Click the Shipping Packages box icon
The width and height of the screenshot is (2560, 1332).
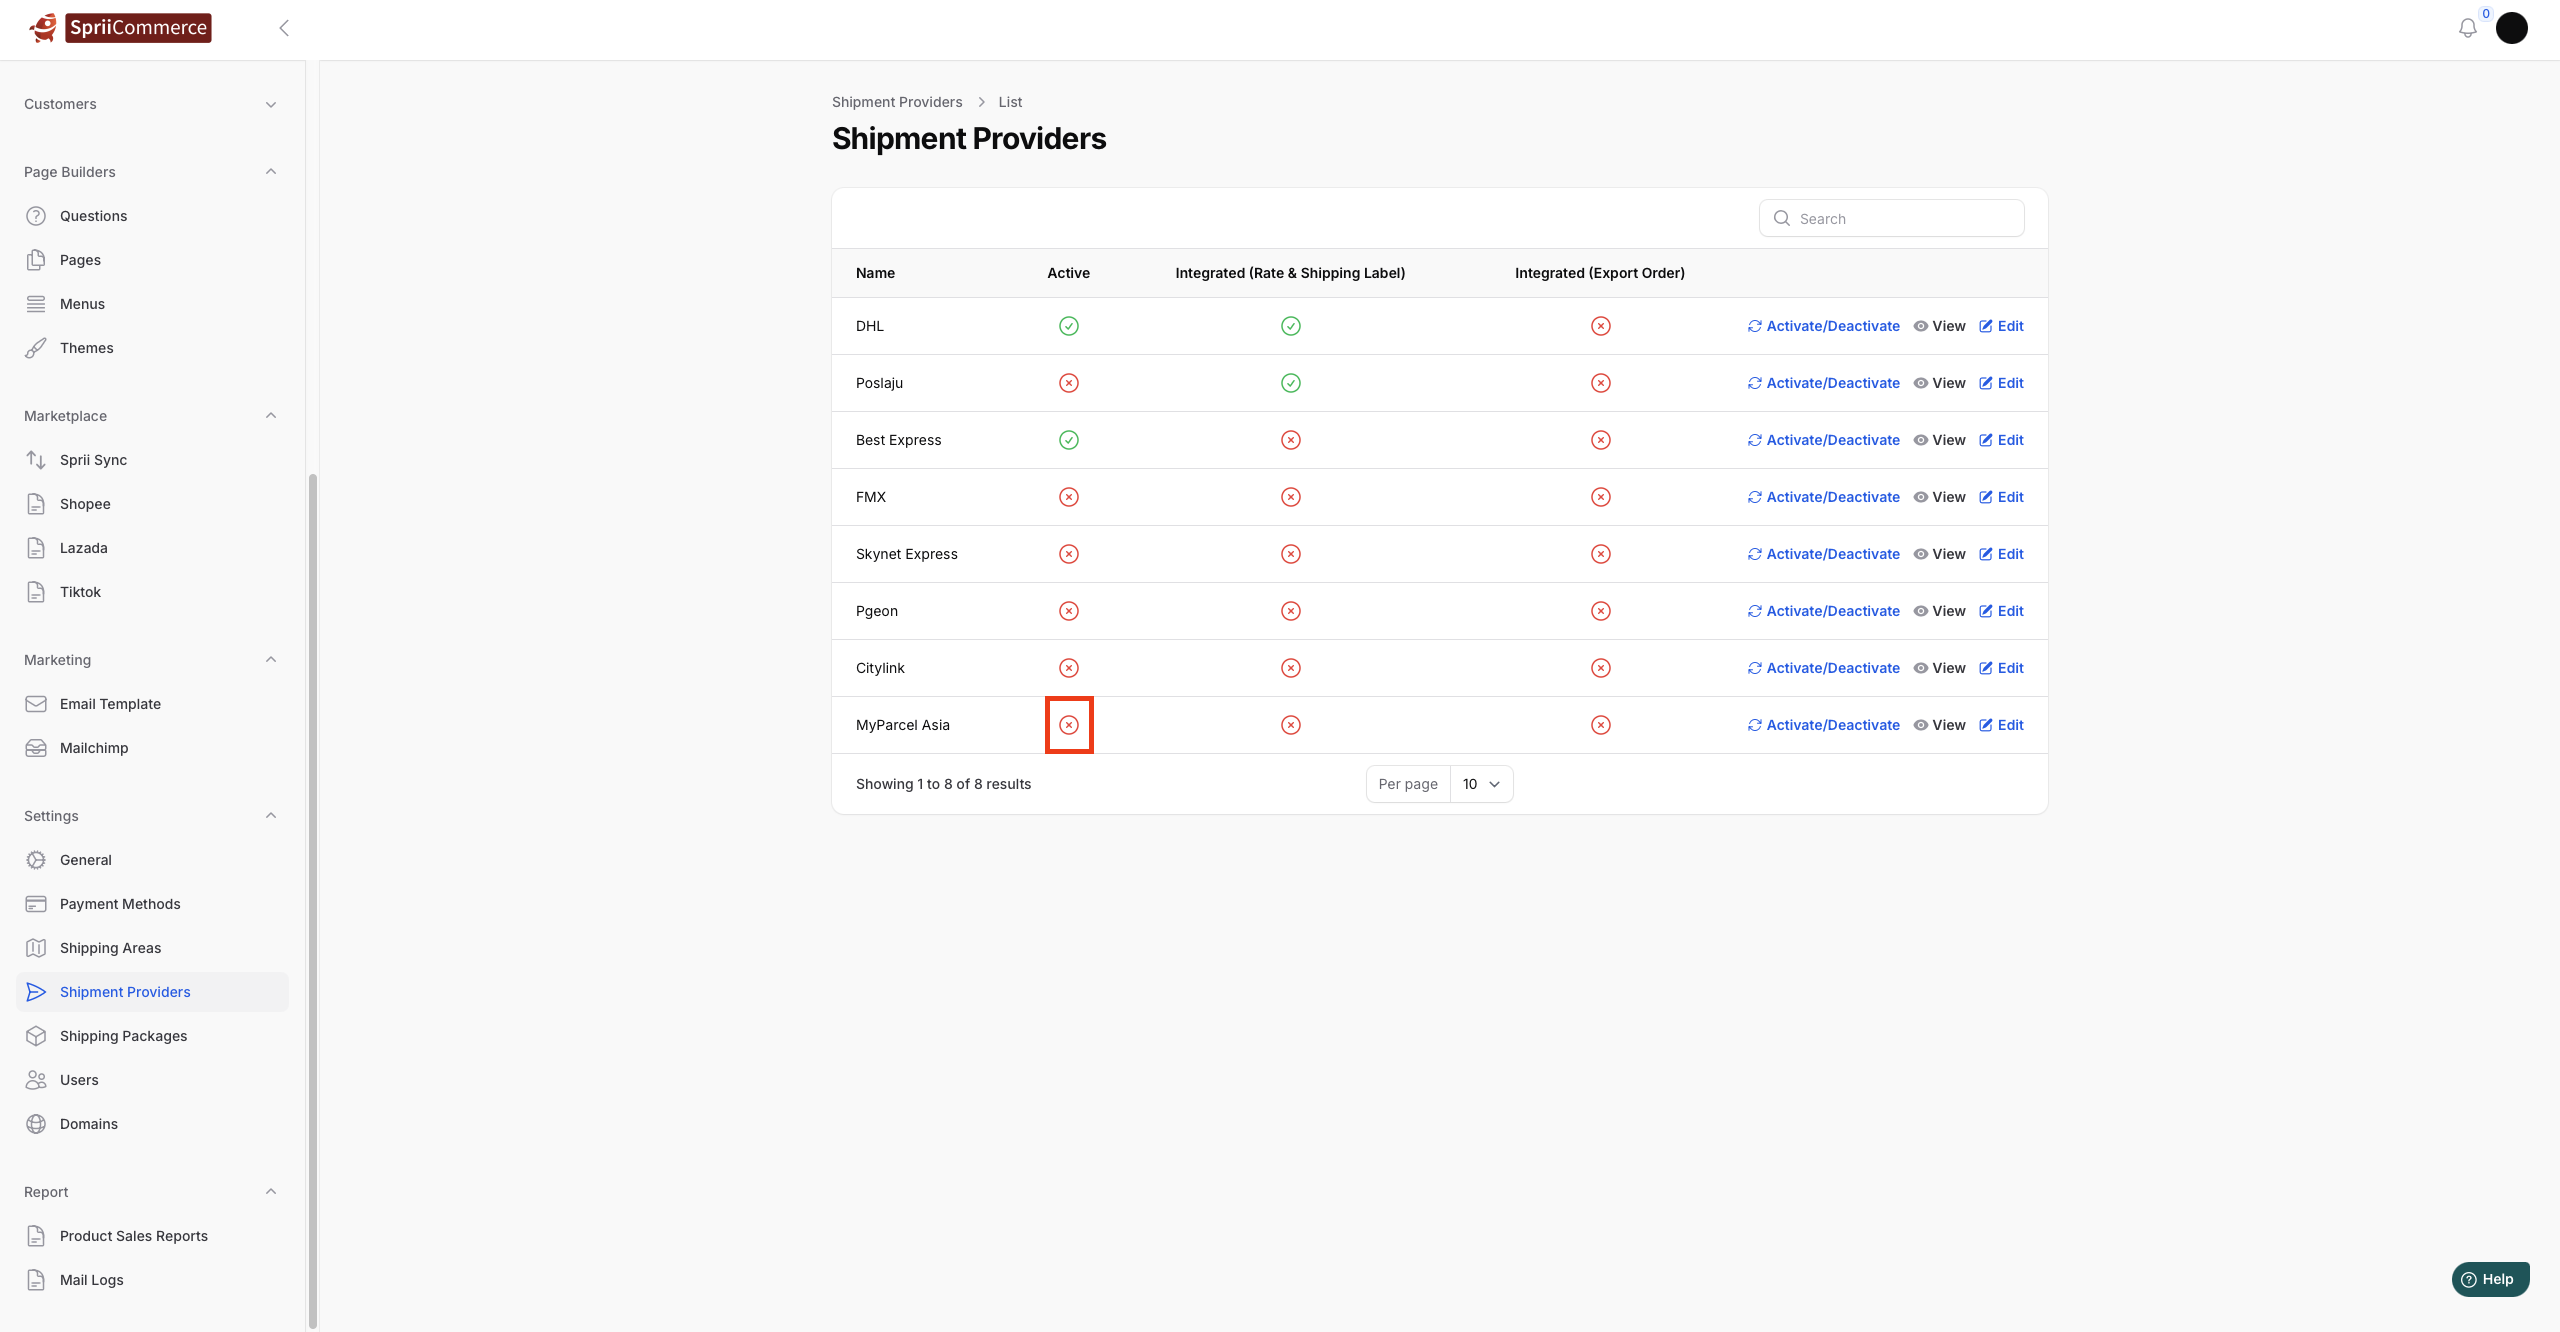[36, 1036]
